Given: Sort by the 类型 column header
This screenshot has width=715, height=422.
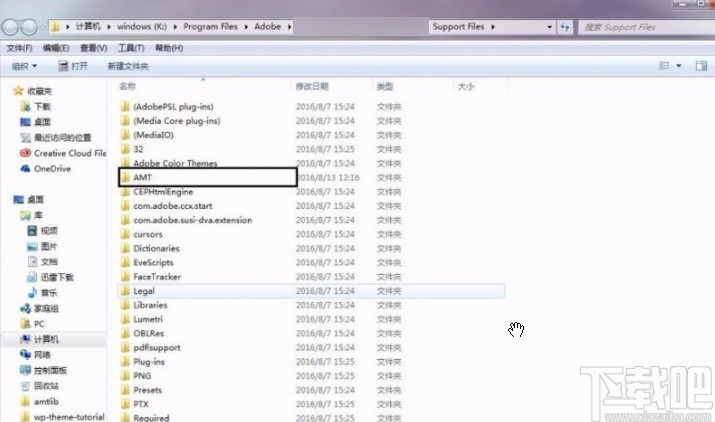Looking at the screenshot, I should [385, 86].
